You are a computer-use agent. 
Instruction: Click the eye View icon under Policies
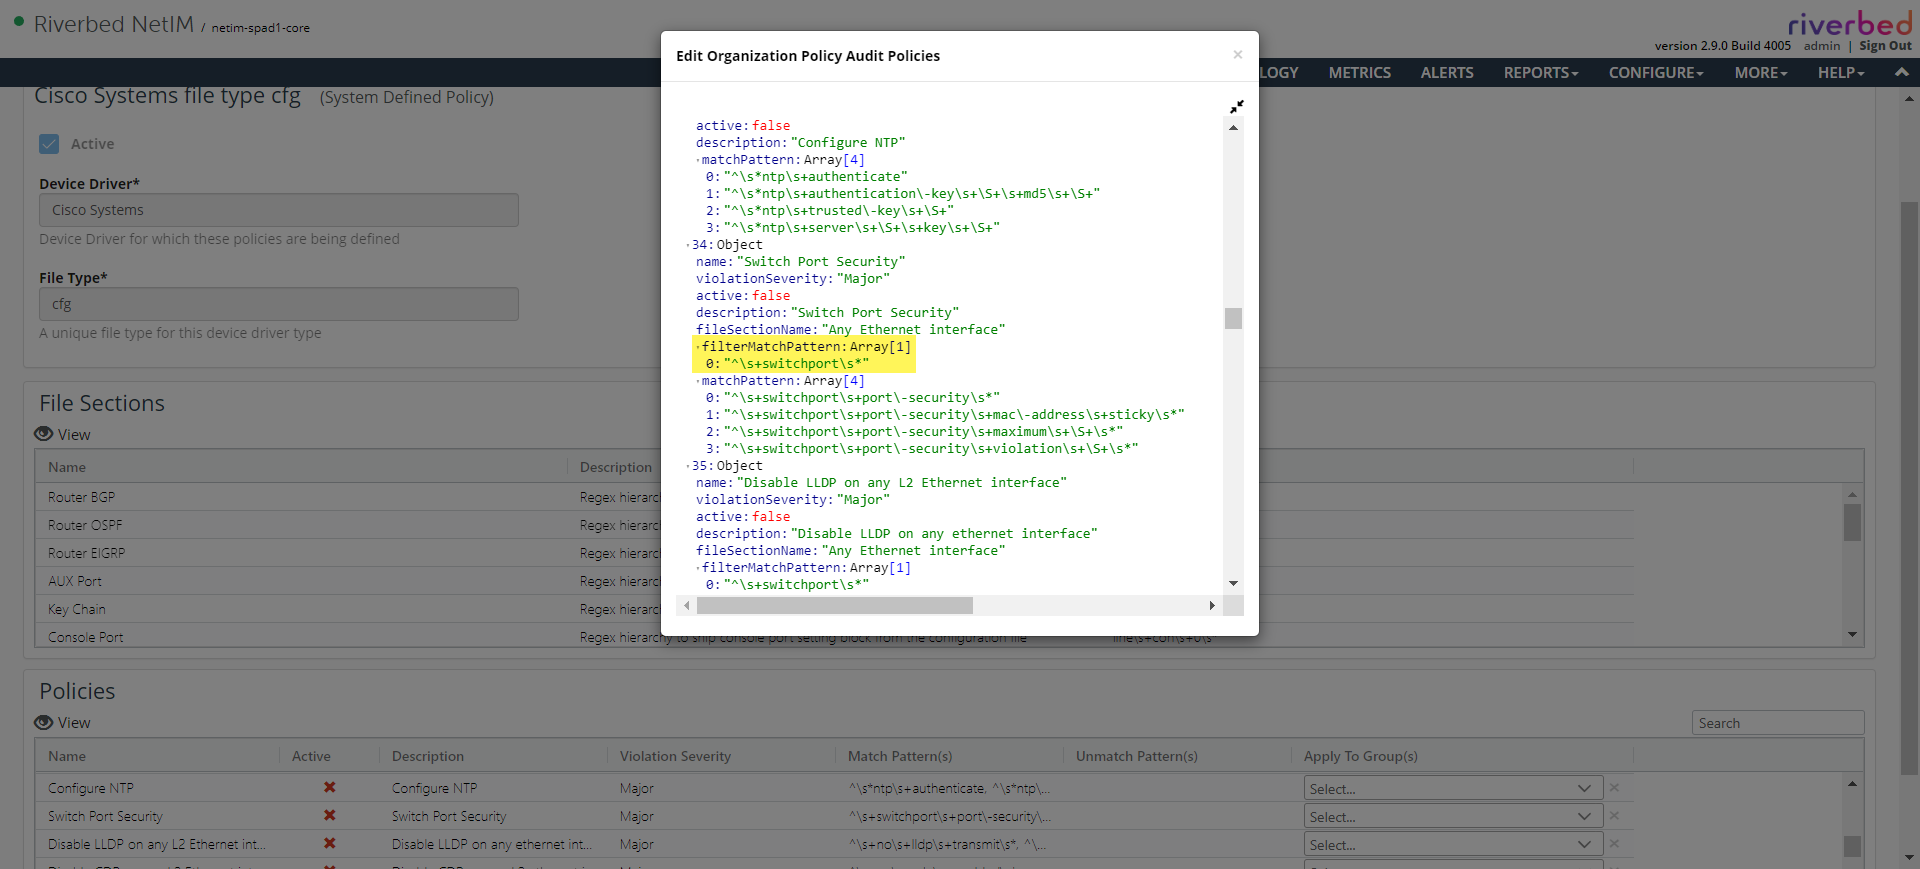click(x=44, y=722)
